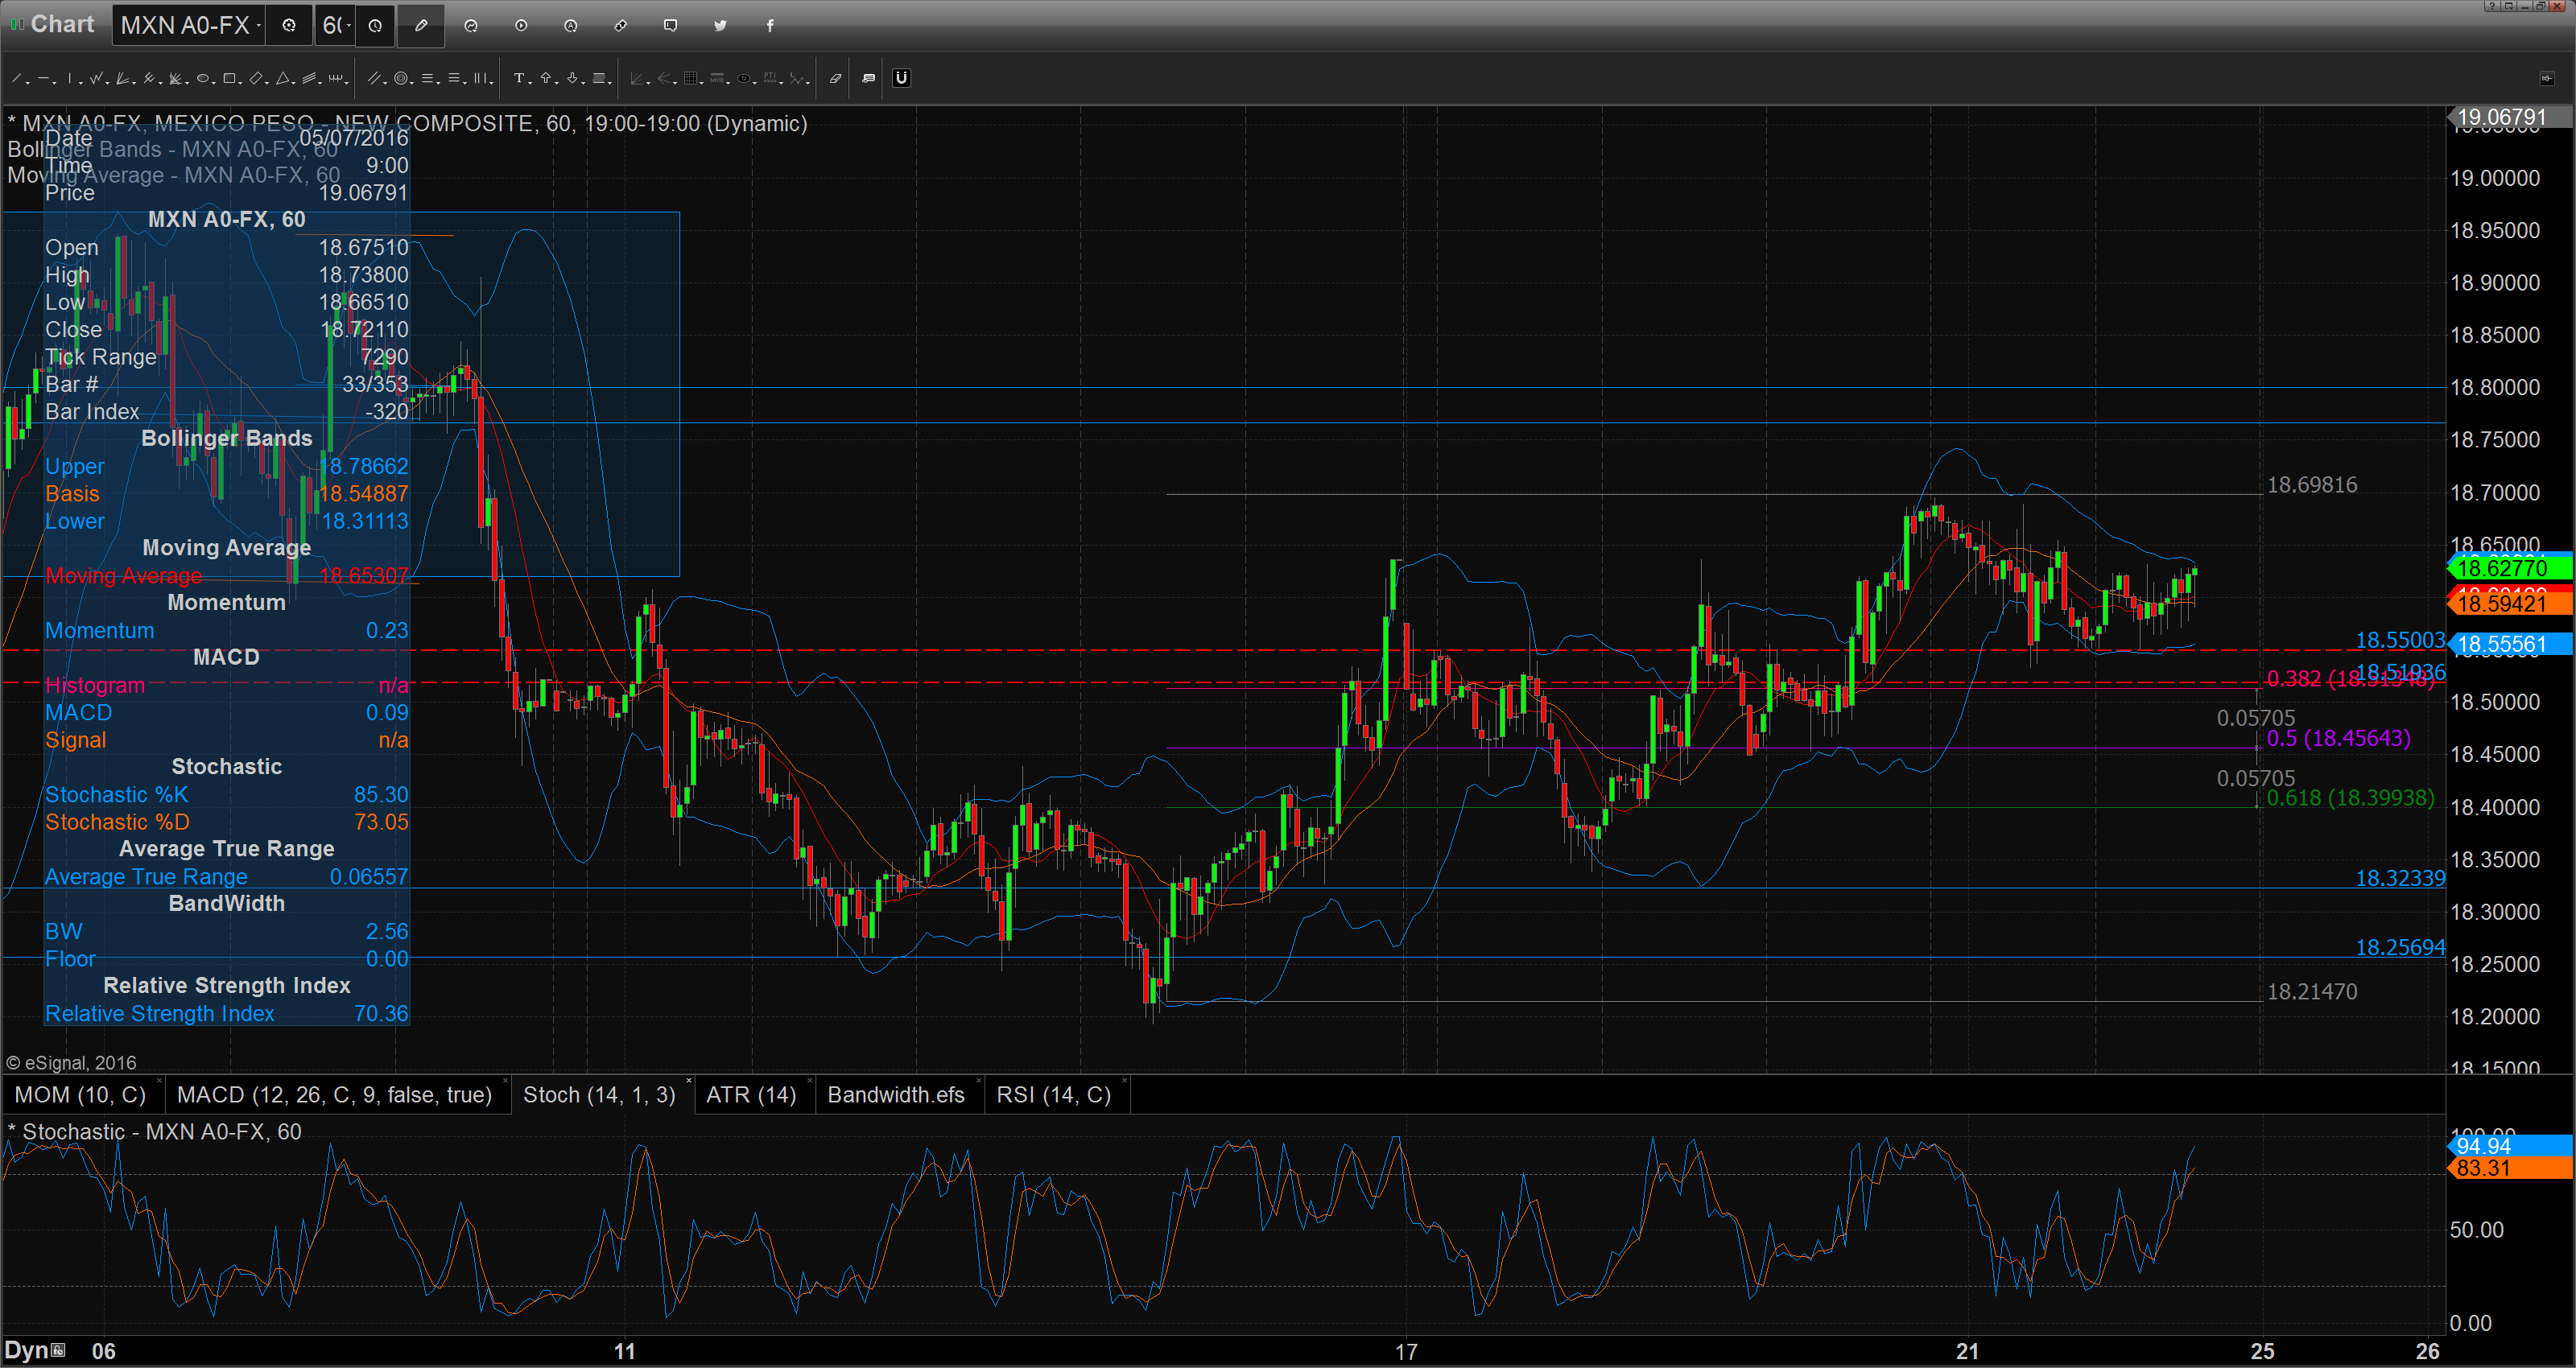Image resolution: width=2576 pixels, height=1368 pixels.
Task: Click the comment bubble icon in top toolbar
Action: (670, 26)
